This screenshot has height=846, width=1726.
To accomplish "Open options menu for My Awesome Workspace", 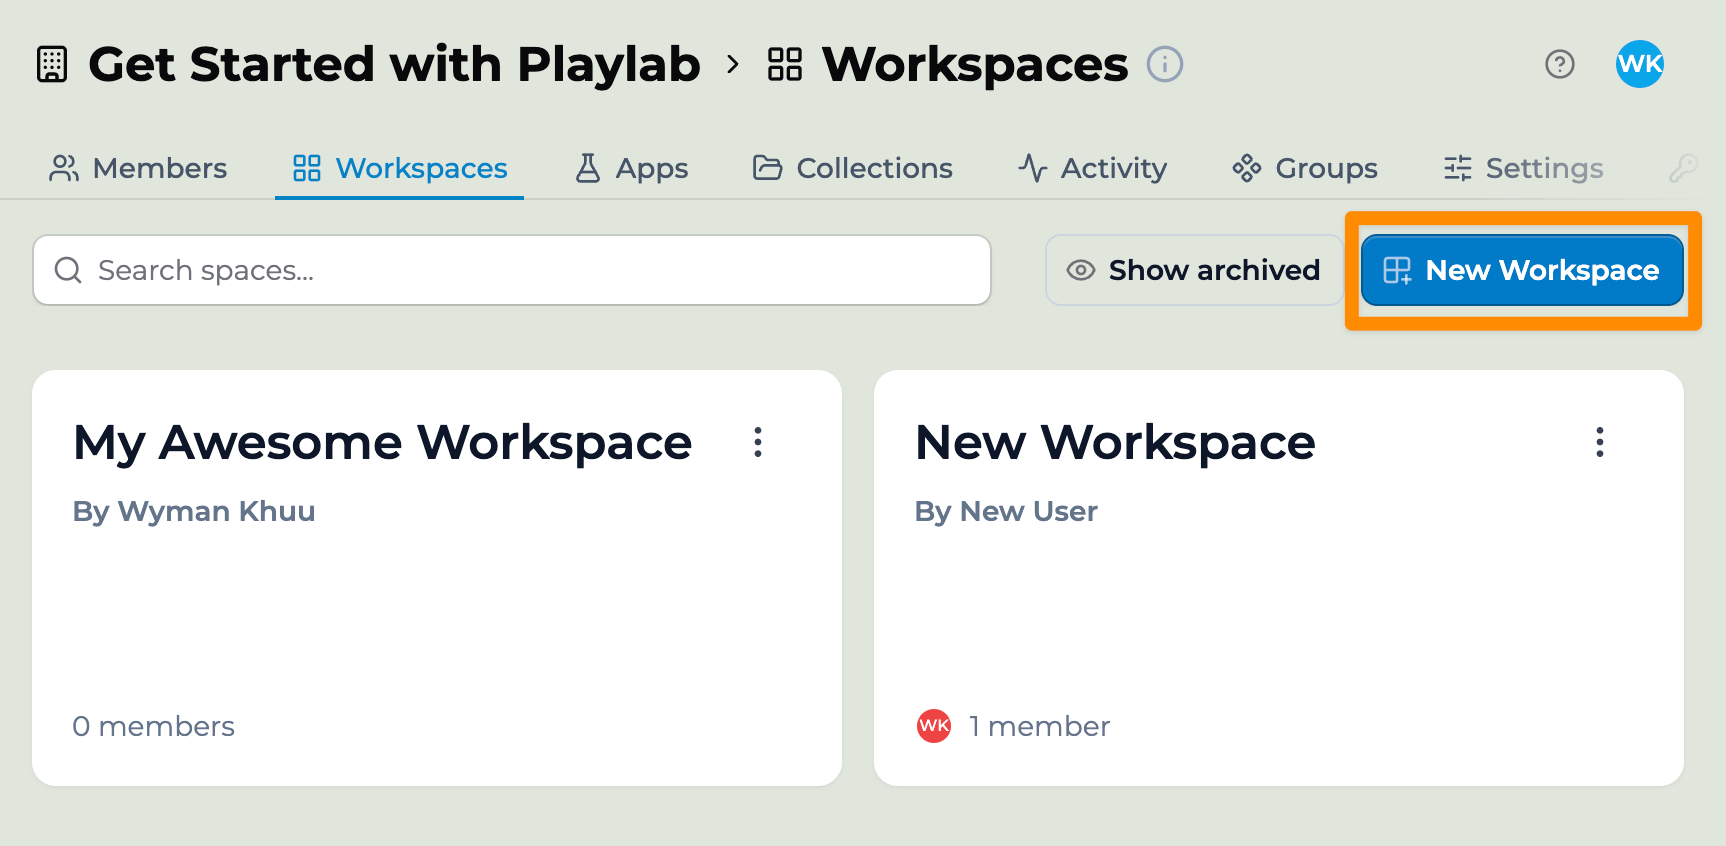I will pyautogui.click(x=758, y=442).
